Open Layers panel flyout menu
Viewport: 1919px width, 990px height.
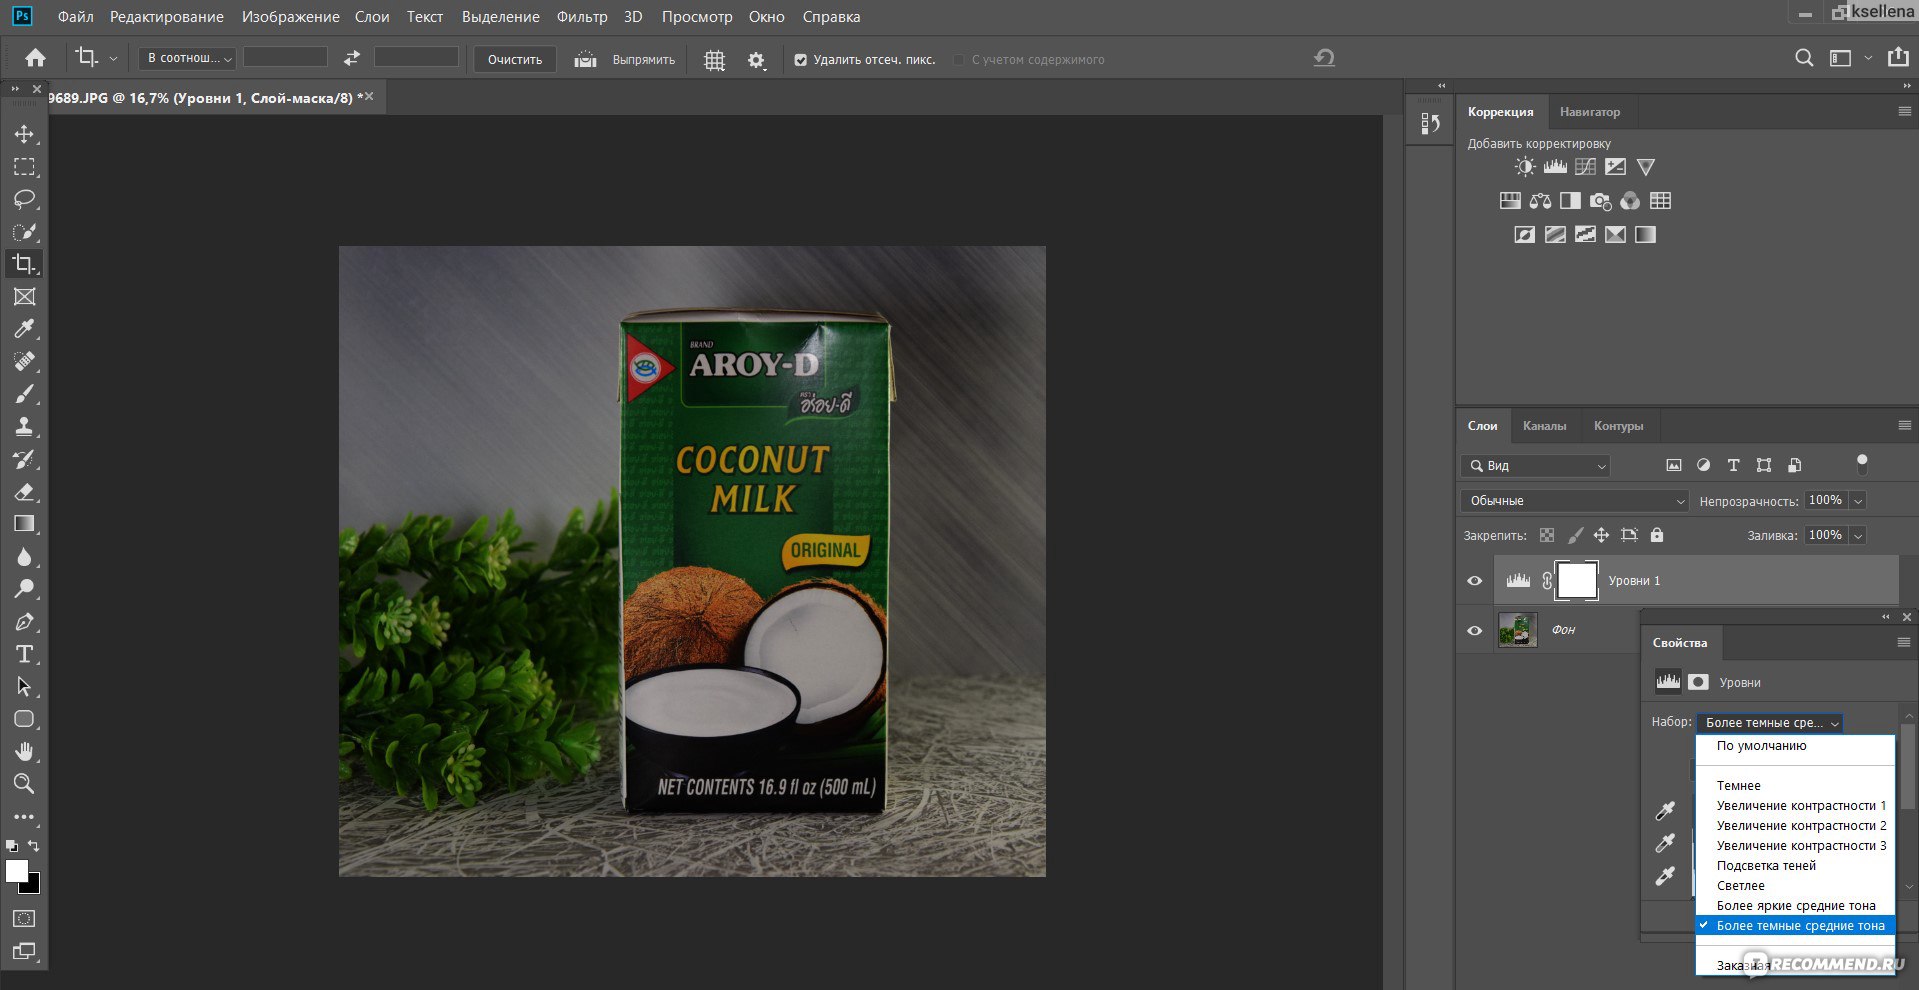click(x=1904, y=425)
